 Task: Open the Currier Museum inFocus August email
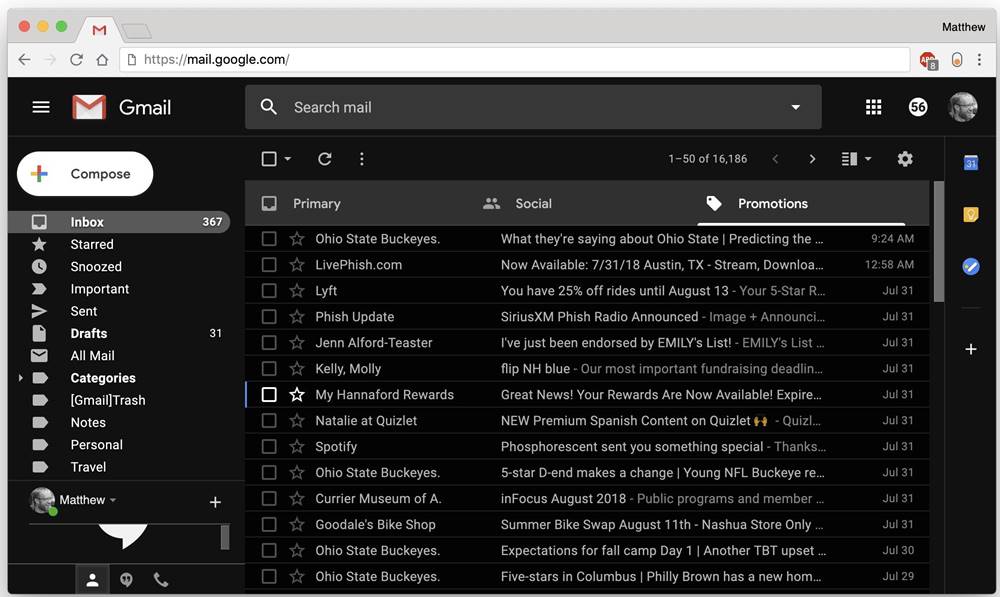click(x=587, y=499)
